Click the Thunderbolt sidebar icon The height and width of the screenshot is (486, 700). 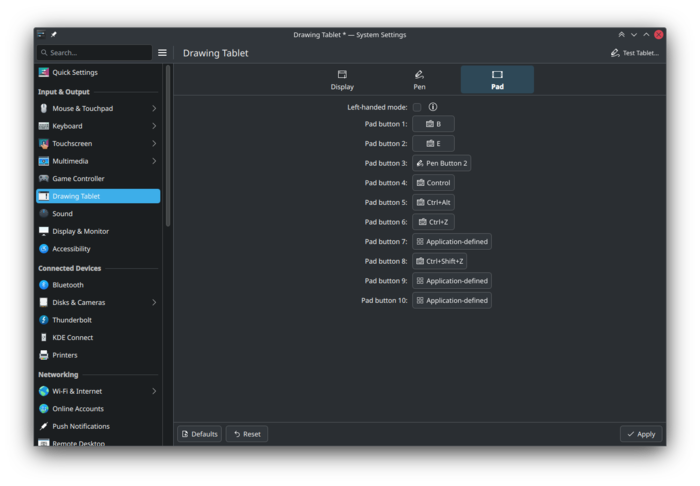tap(44, 320)
